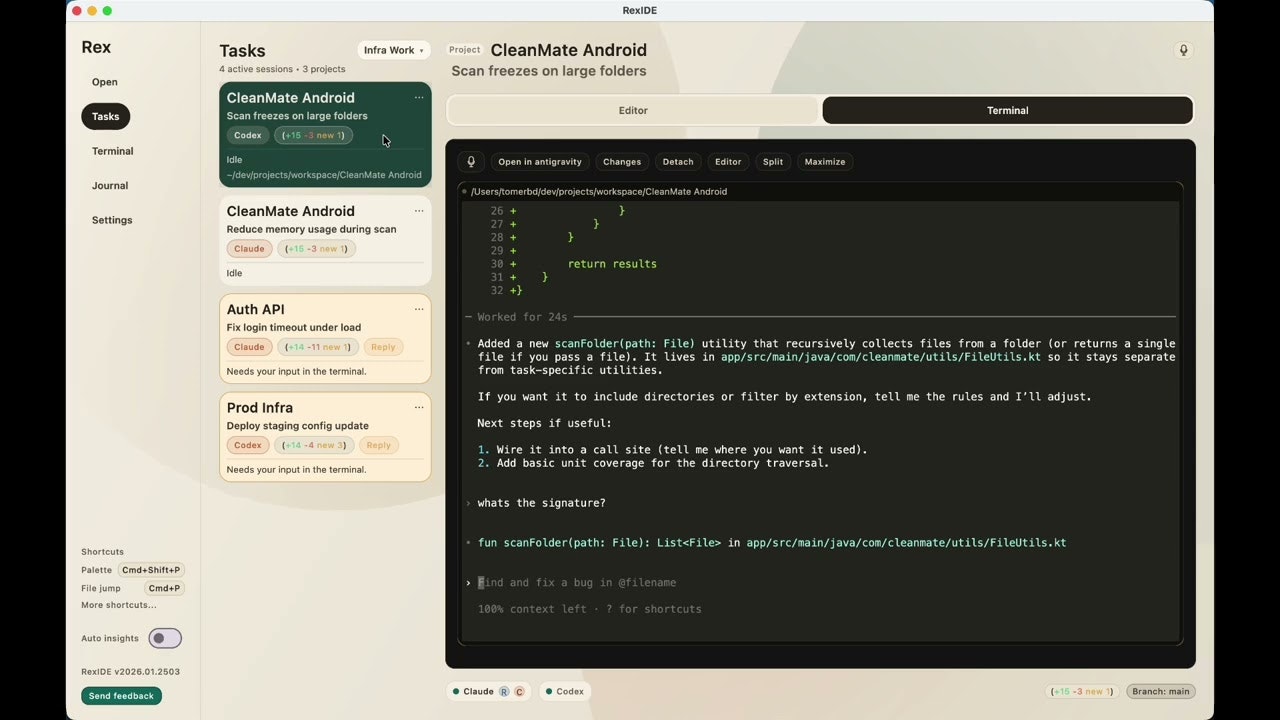1280x720 pixels.
Task: Click the +14 -4 new 3 diff badge
Action: coord(314,445)
